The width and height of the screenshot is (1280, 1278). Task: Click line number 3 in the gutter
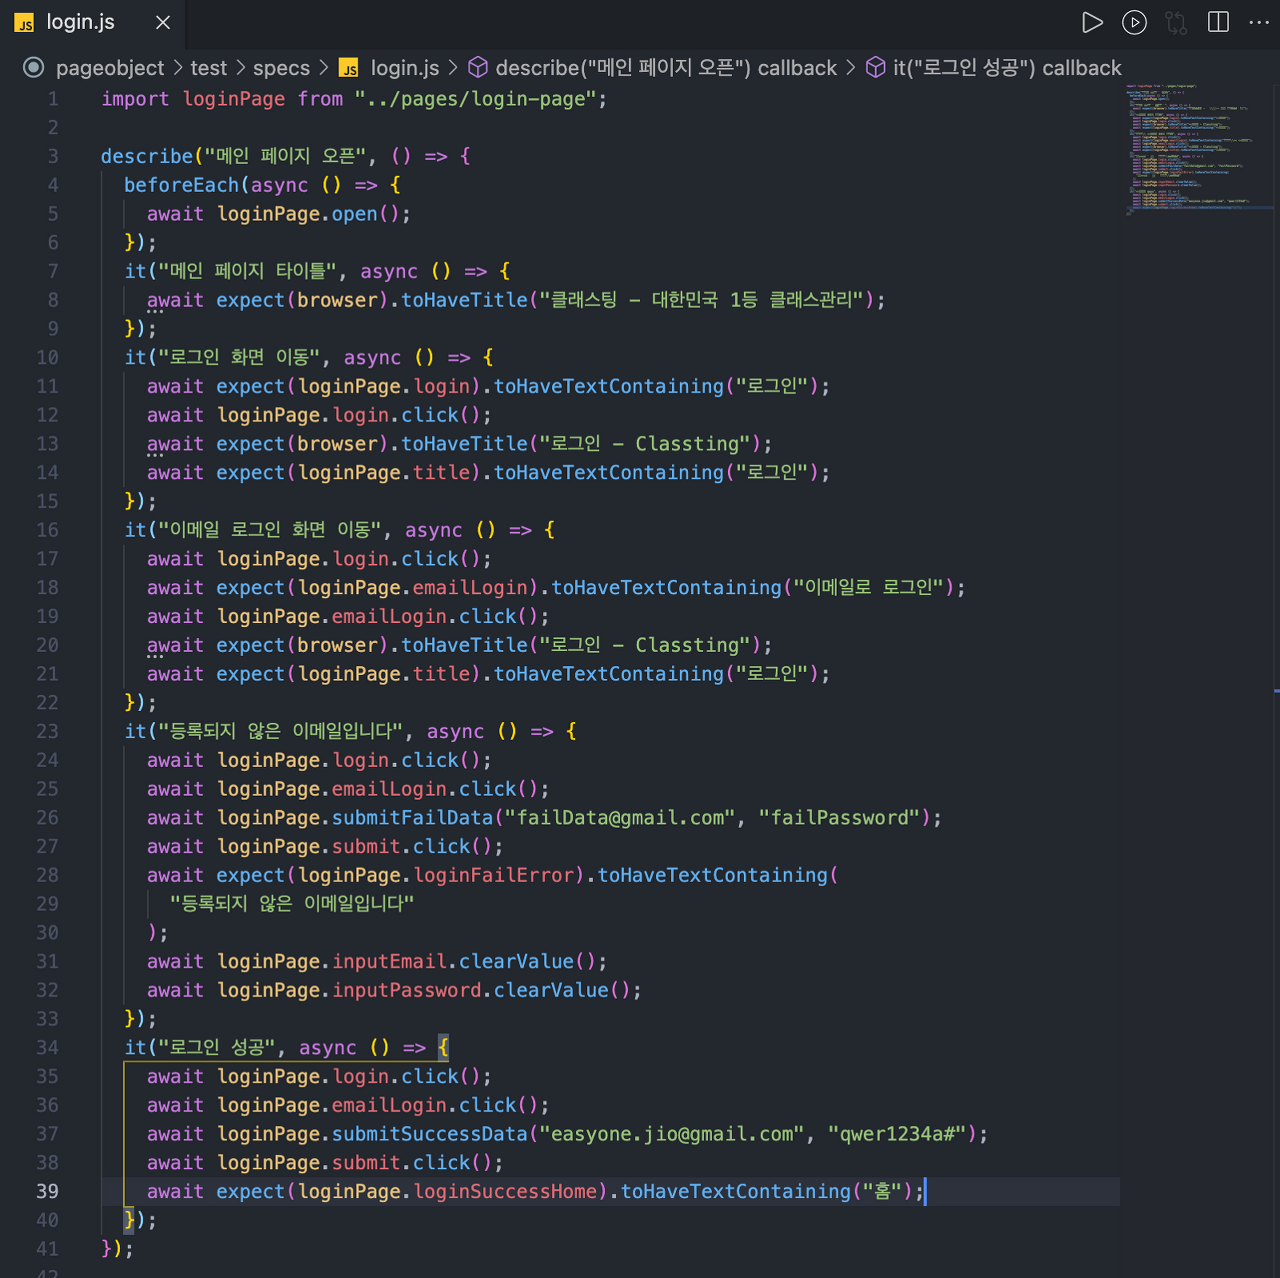pos(53,156)
